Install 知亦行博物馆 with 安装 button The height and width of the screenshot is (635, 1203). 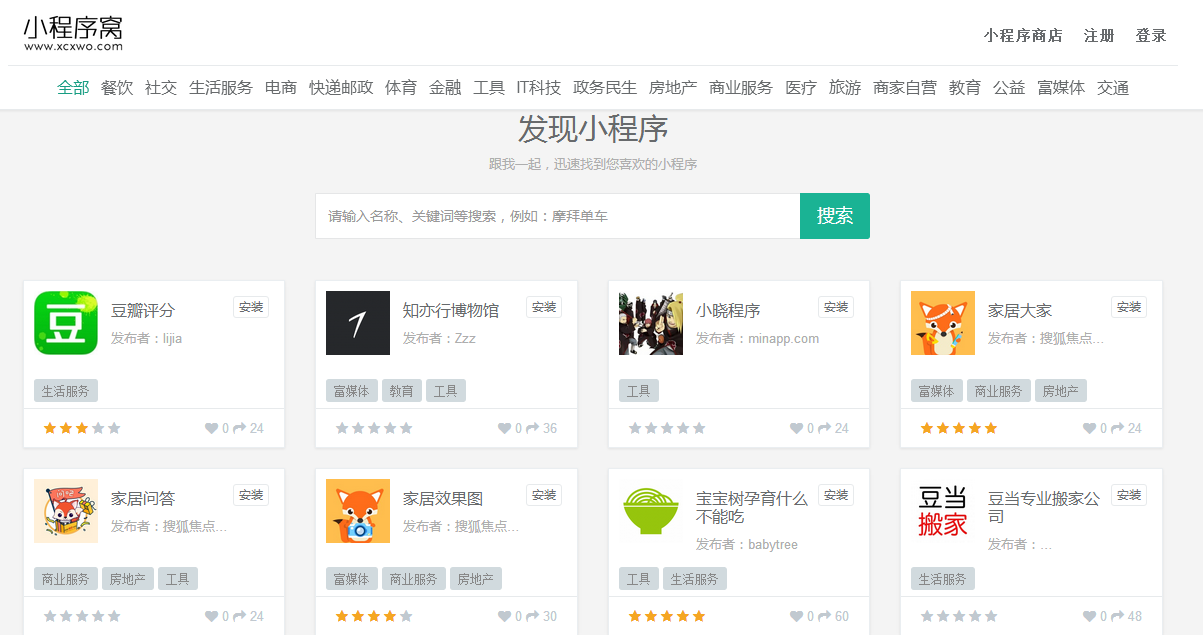pyautogui.click(x=544, y=307)
